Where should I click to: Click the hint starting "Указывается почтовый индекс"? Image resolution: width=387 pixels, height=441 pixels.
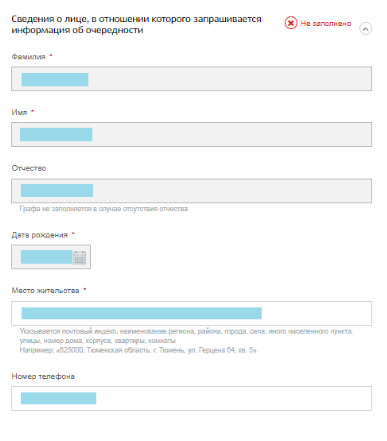coord(186,336)
